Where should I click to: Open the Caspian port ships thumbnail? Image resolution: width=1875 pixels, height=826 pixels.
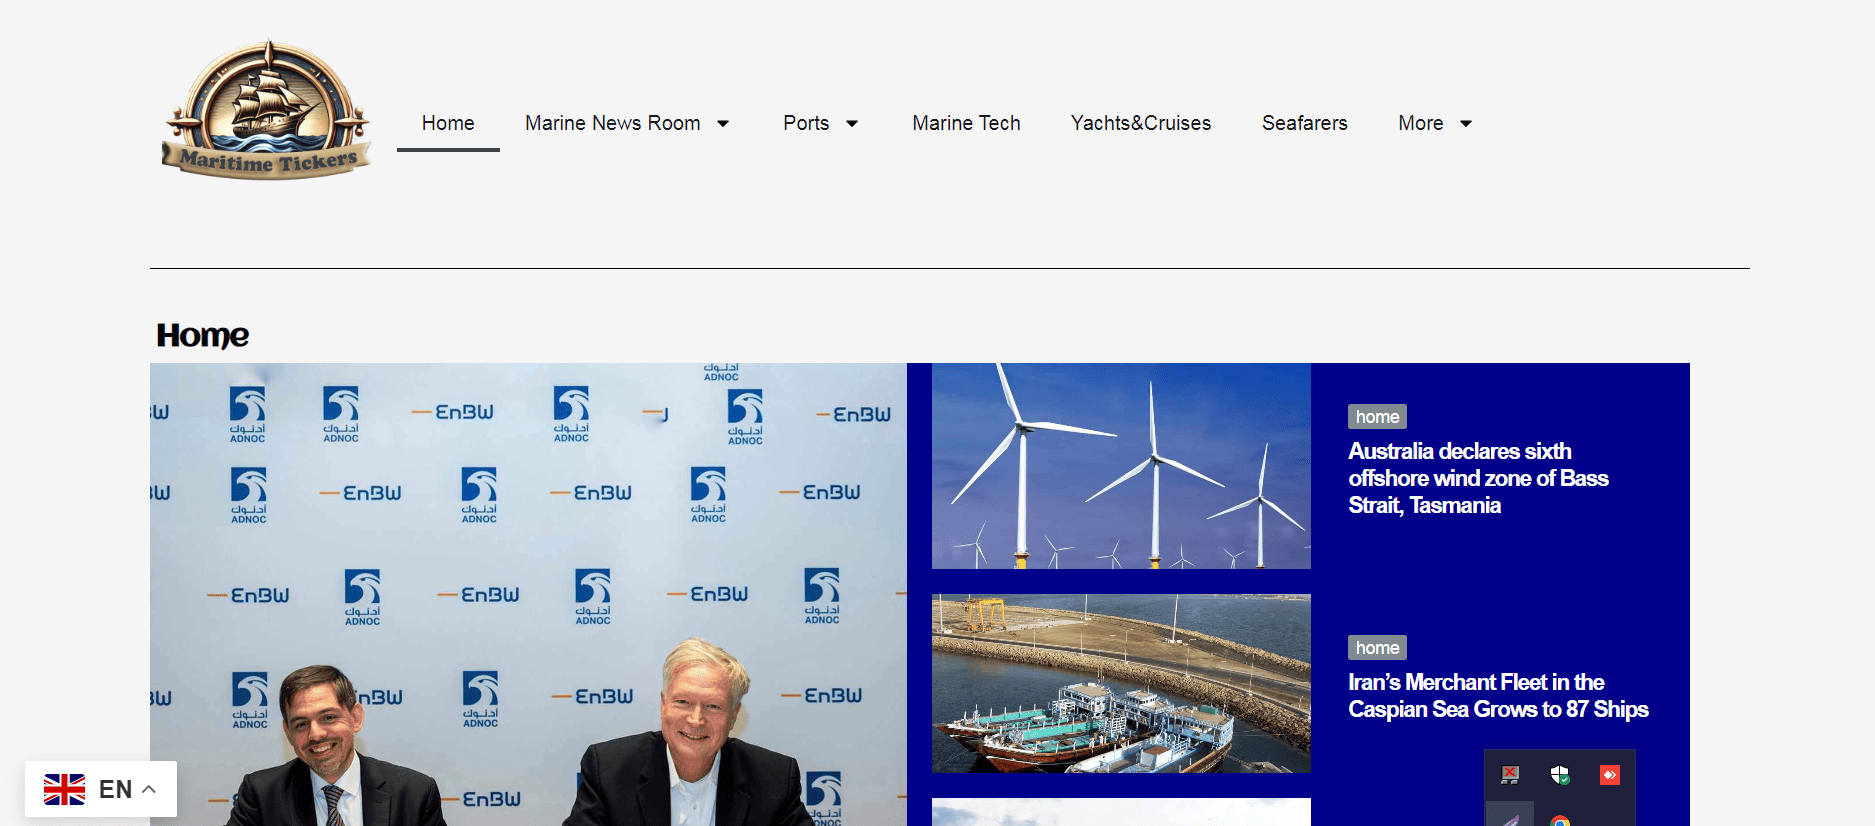pos(1121,683)
